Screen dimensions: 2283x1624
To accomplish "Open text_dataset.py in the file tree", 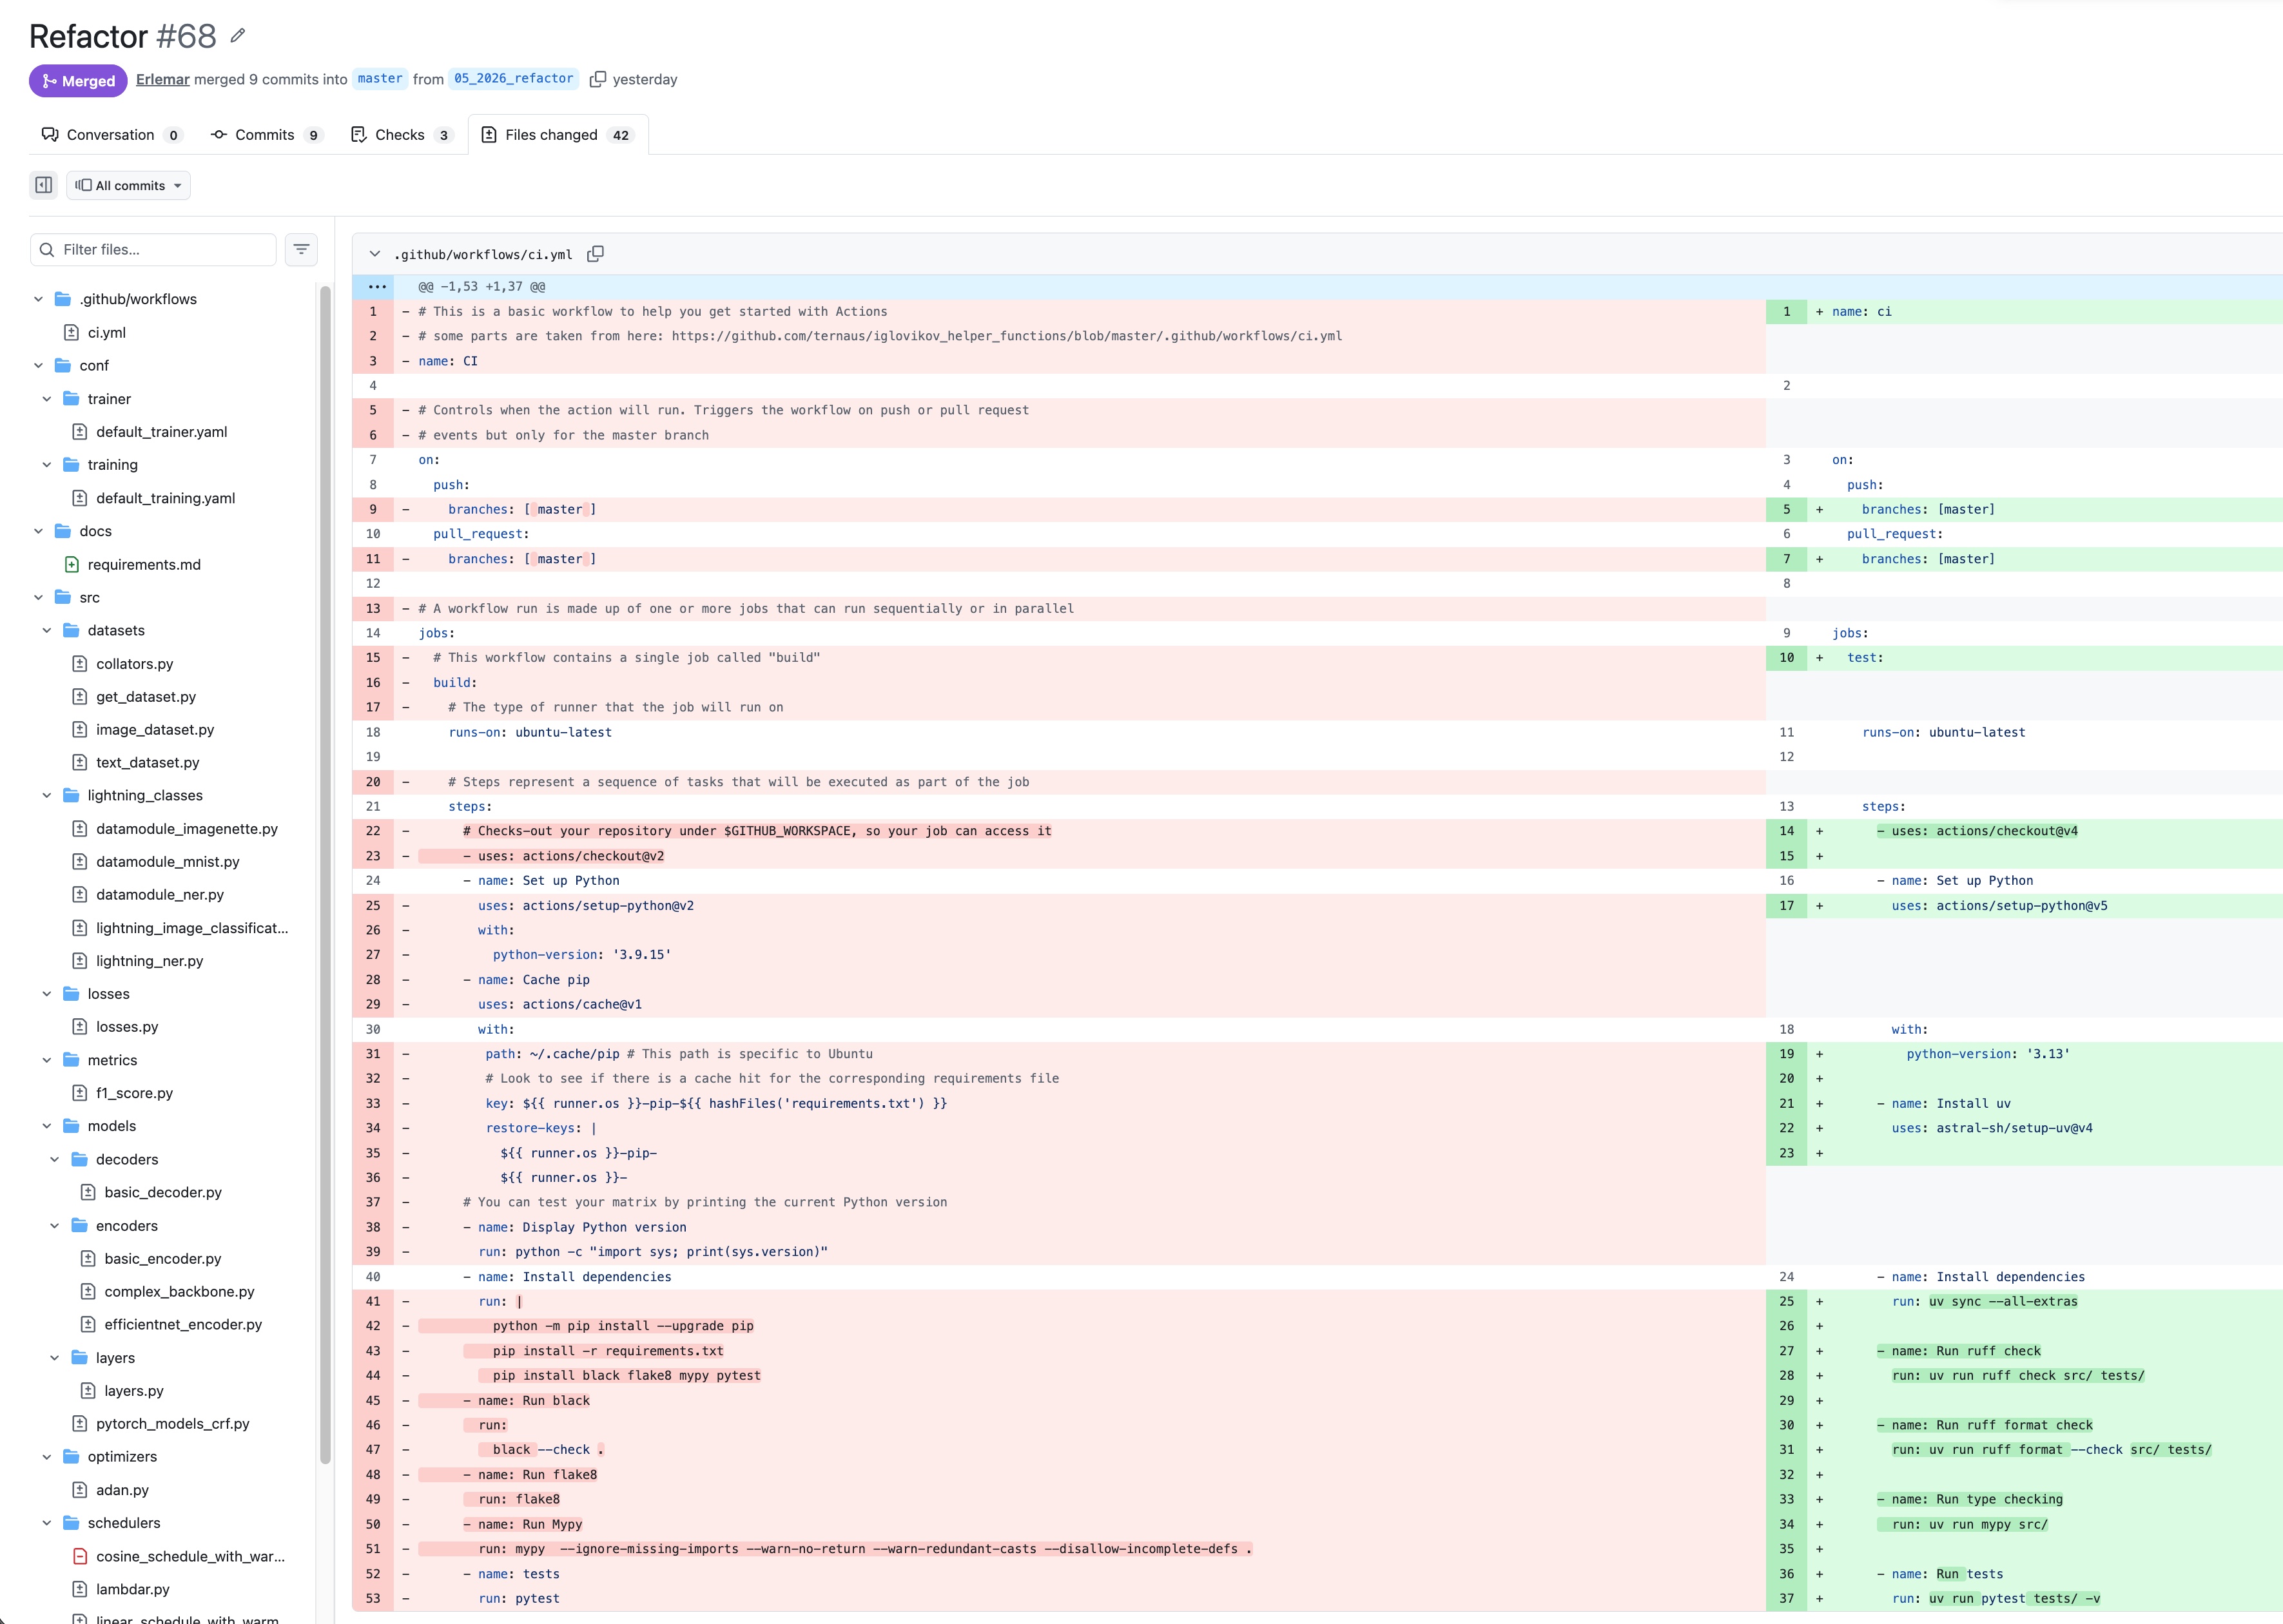I will 148,763.
